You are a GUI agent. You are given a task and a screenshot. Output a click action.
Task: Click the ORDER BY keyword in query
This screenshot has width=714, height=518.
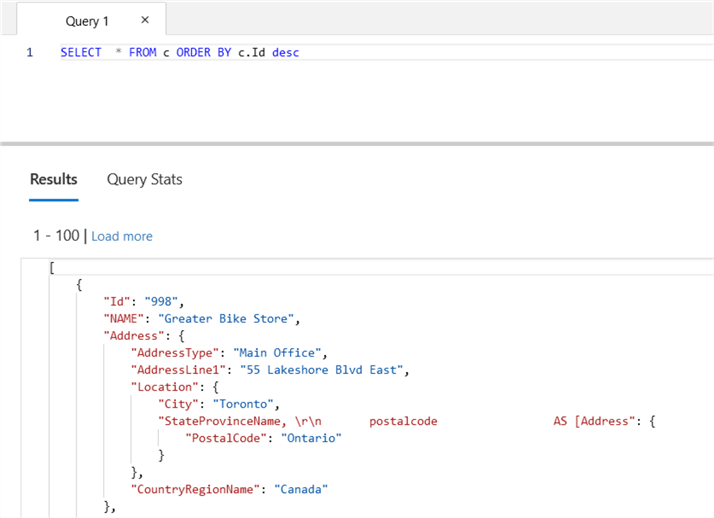pos(203,53)
